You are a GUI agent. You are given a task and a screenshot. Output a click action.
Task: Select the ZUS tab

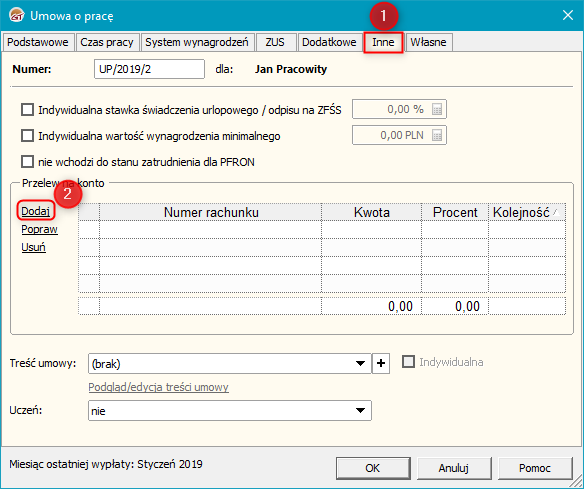(275, 42)
